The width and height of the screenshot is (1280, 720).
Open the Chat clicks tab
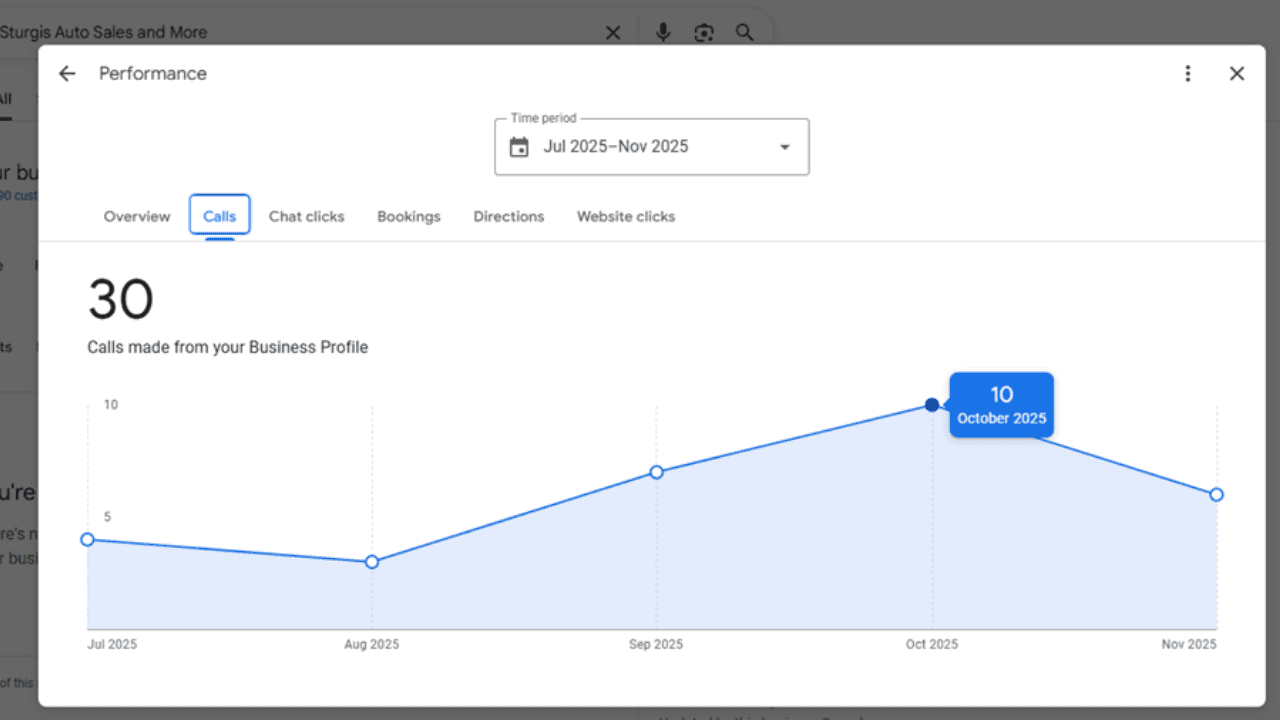coord(306,216)
